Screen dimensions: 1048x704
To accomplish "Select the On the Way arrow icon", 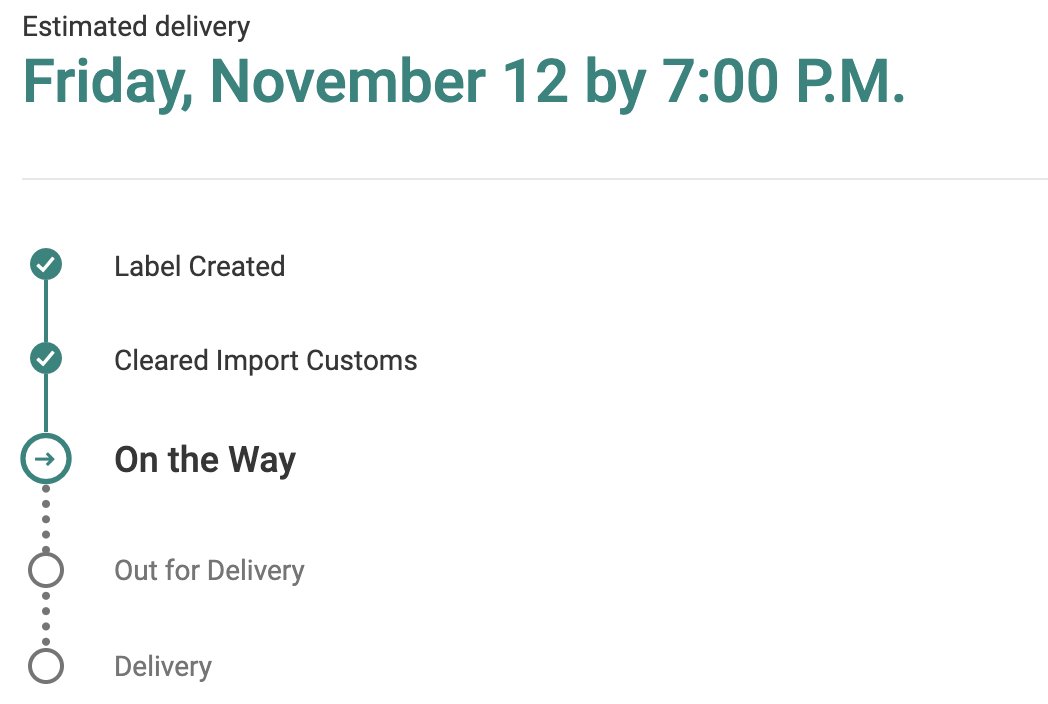I will [x=46, y=459].
